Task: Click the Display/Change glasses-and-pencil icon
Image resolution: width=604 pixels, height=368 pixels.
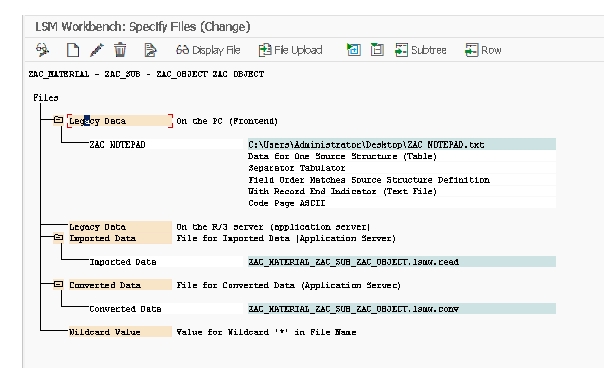Action: pyautogui.click(x=42, y=50)
